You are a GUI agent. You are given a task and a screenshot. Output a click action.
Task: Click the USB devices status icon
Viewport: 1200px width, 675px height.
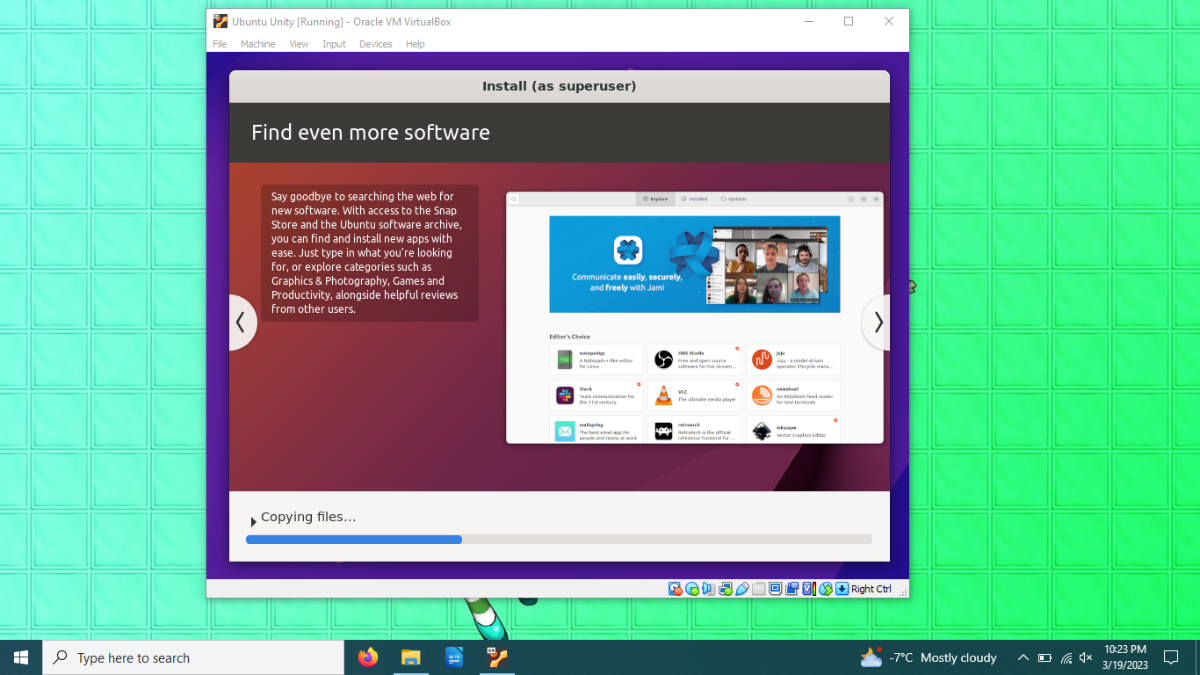click(742, 589)
